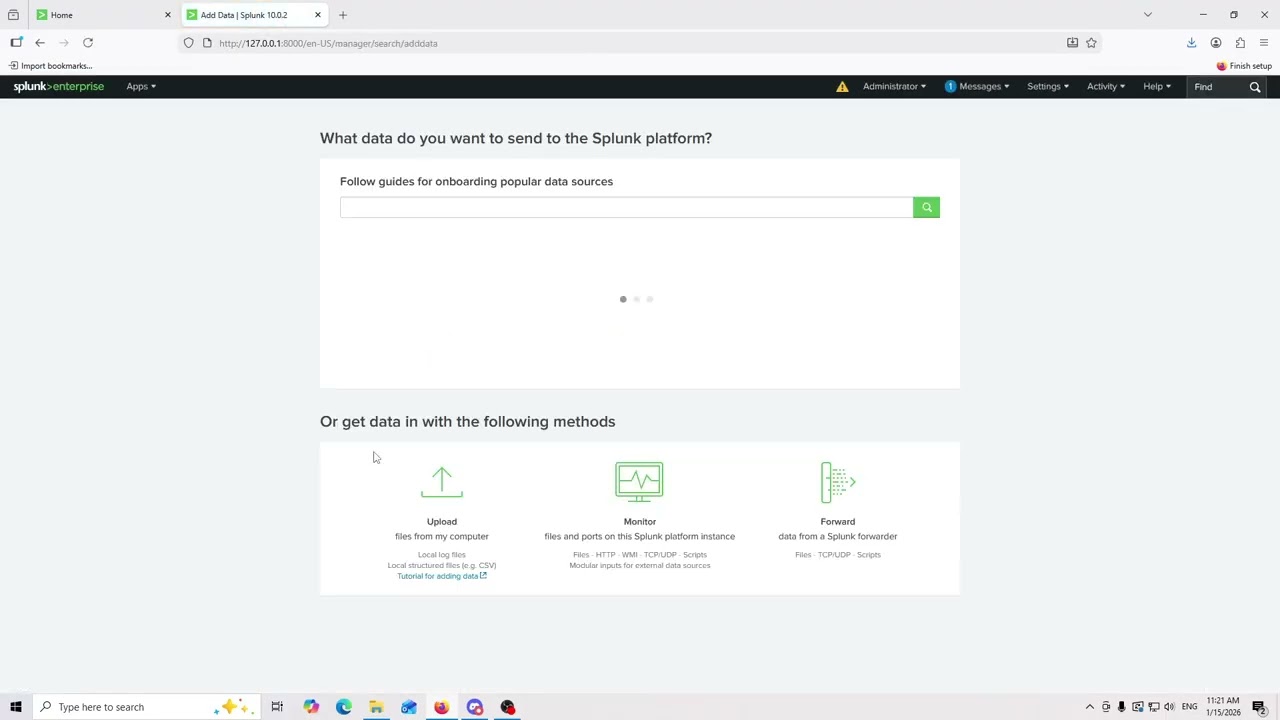Click Import bookmarks shortcut
Viewport: 1280px width, 720px height.
pos(51,66)
